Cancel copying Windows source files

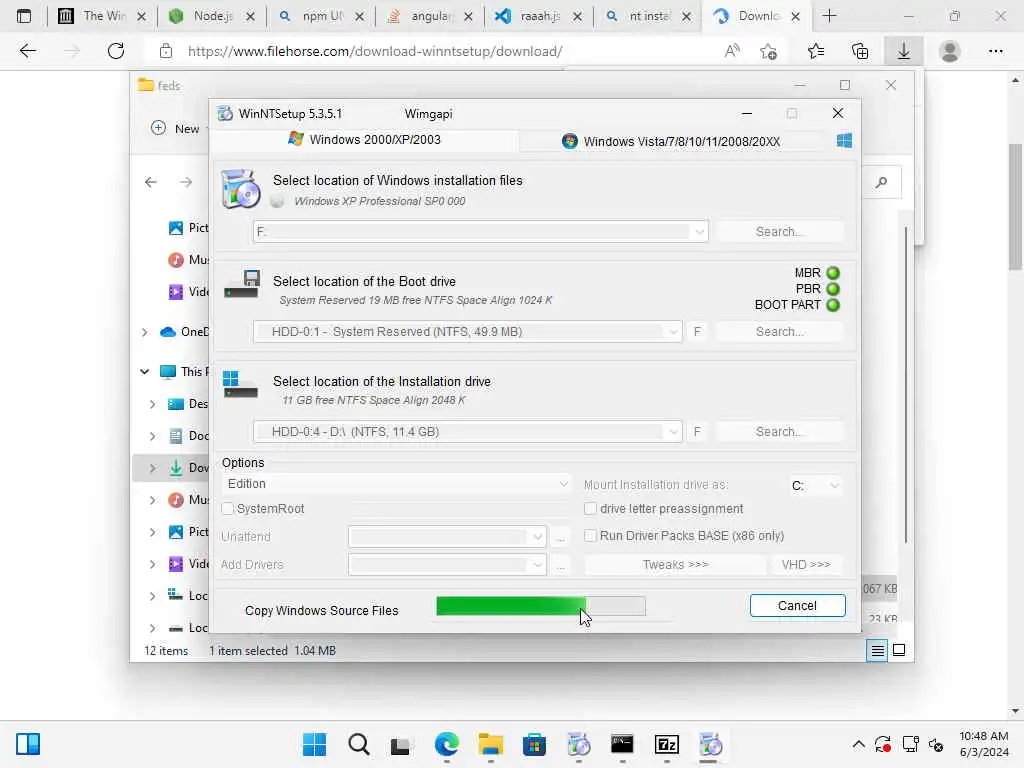797,605
